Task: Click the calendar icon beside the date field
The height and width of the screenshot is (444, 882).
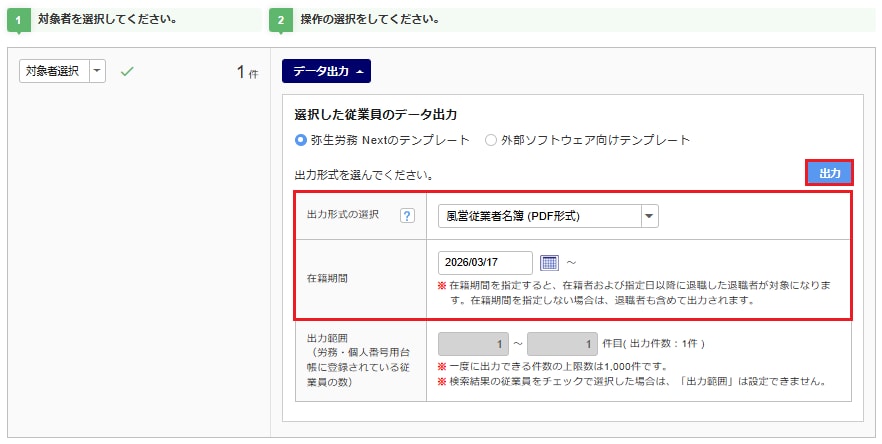Action: click(549, 263)
